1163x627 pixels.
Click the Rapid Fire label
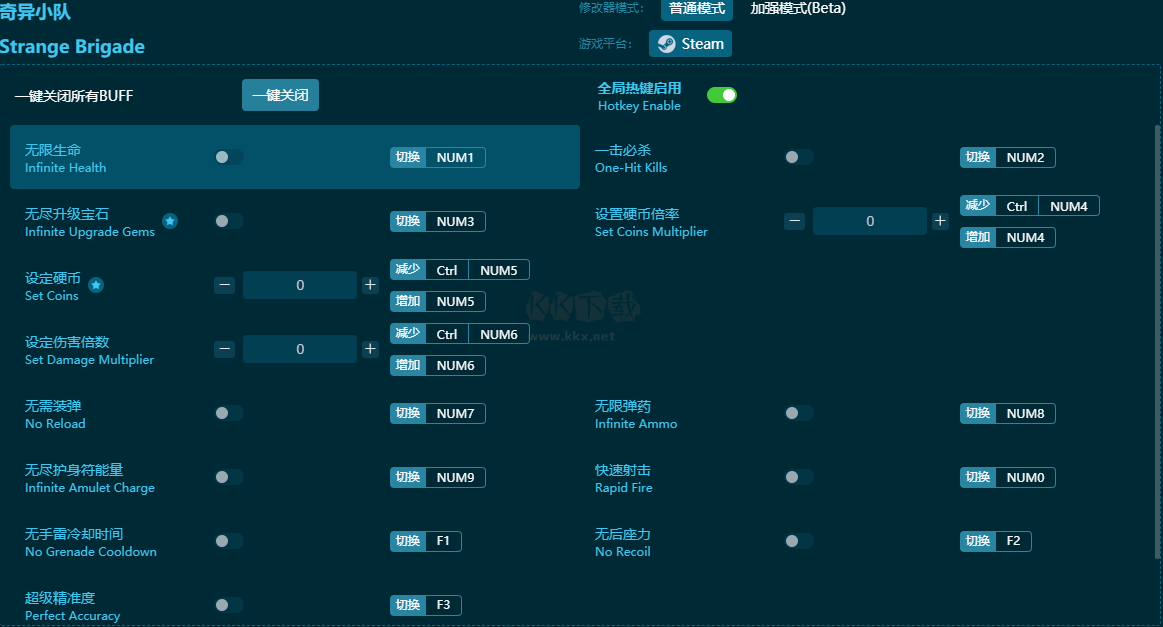624,488
